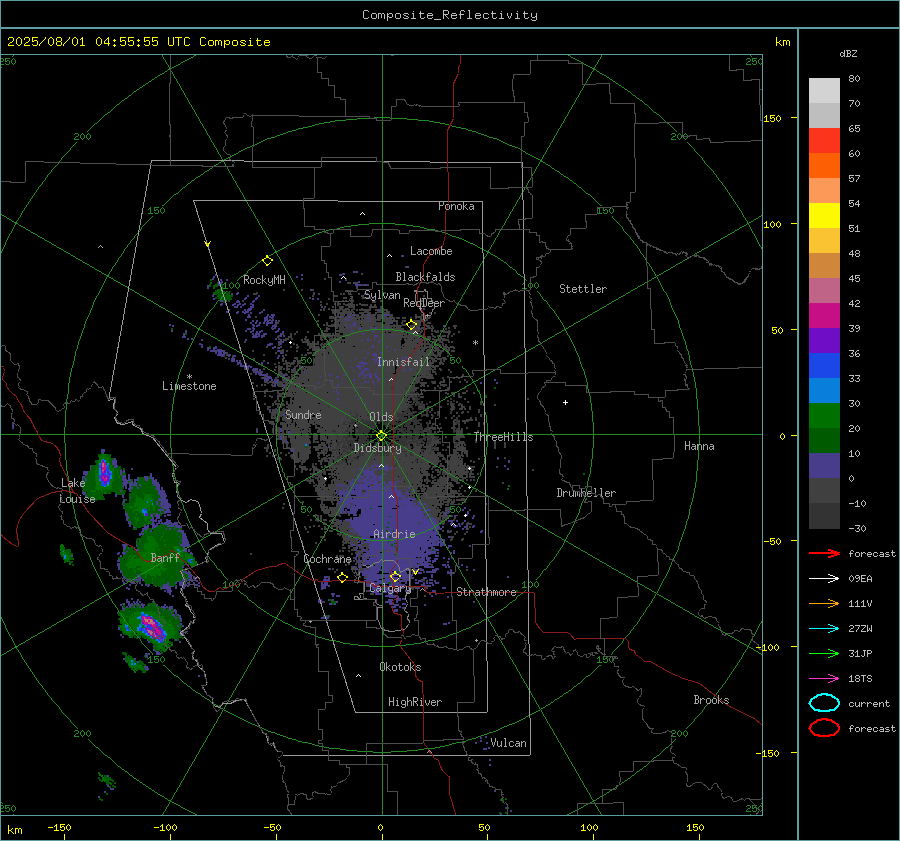Click the Airdrie city label
The width and height of the screenshot is (900, 841).
[394, 534]
